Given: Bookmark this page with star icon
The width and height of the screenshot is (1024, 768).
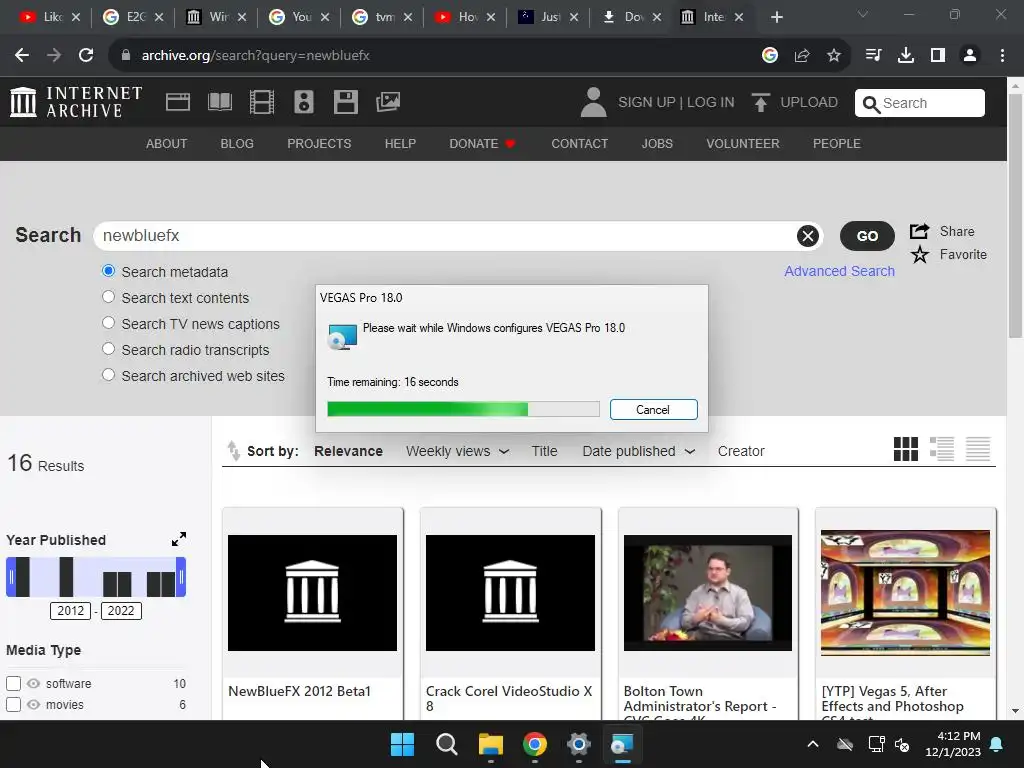Looking at the screenshot, I should [x=834, y=56].
